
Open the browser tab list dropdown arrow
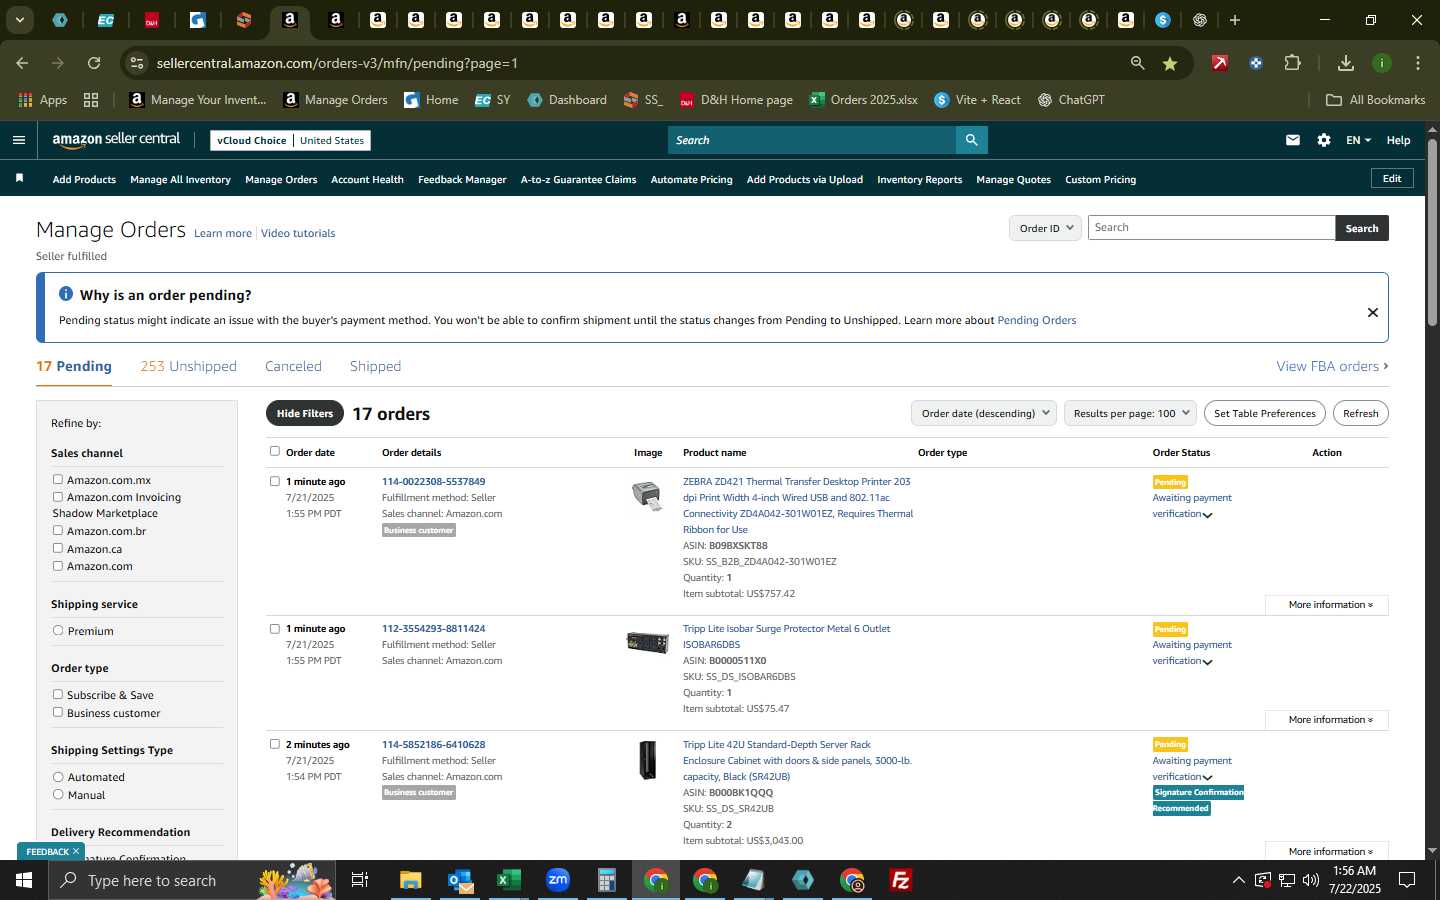19,20
